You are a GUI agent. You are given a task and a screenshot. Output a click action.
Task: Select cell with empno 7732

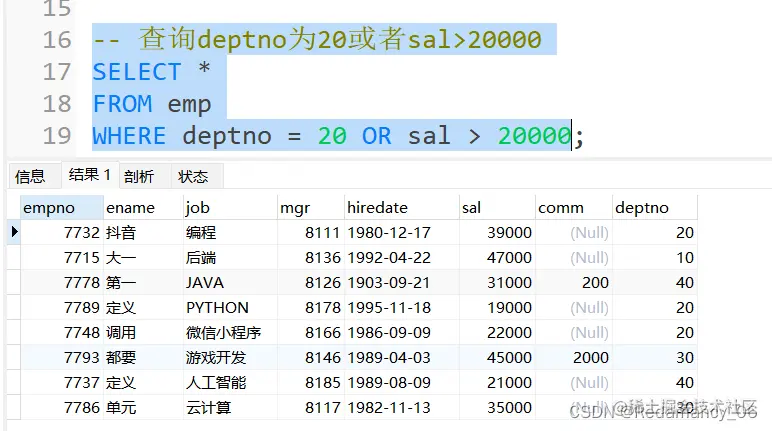tap(62, 232)
